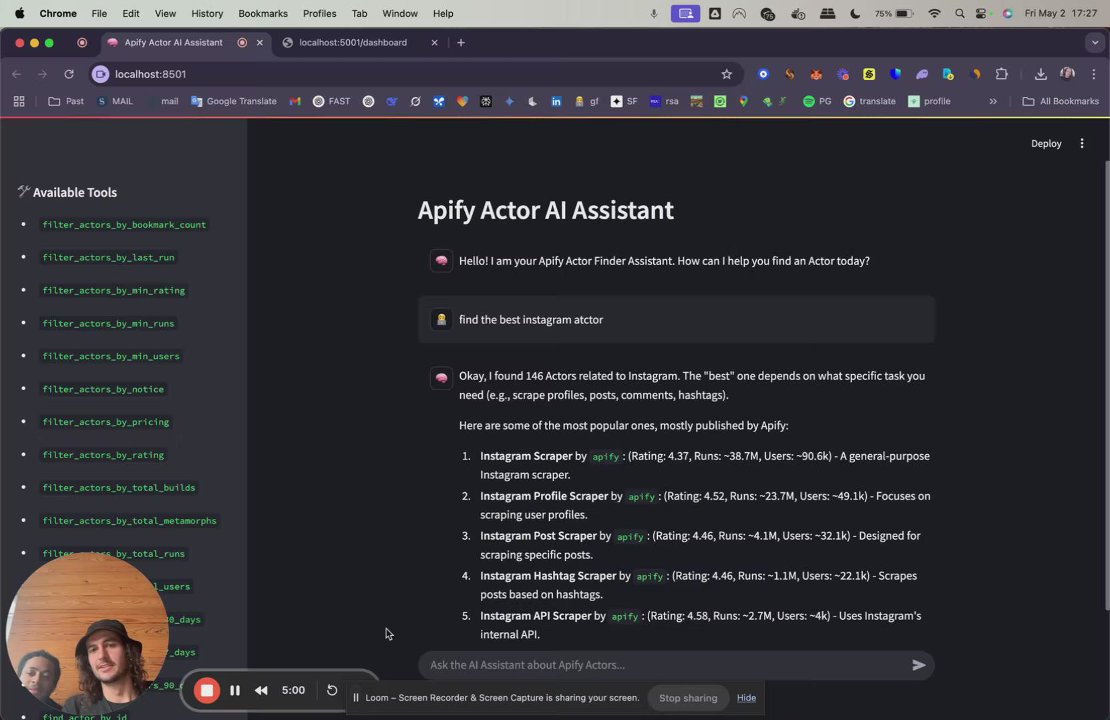
Task: Click the Deploy button
Action: (1046, 144)
